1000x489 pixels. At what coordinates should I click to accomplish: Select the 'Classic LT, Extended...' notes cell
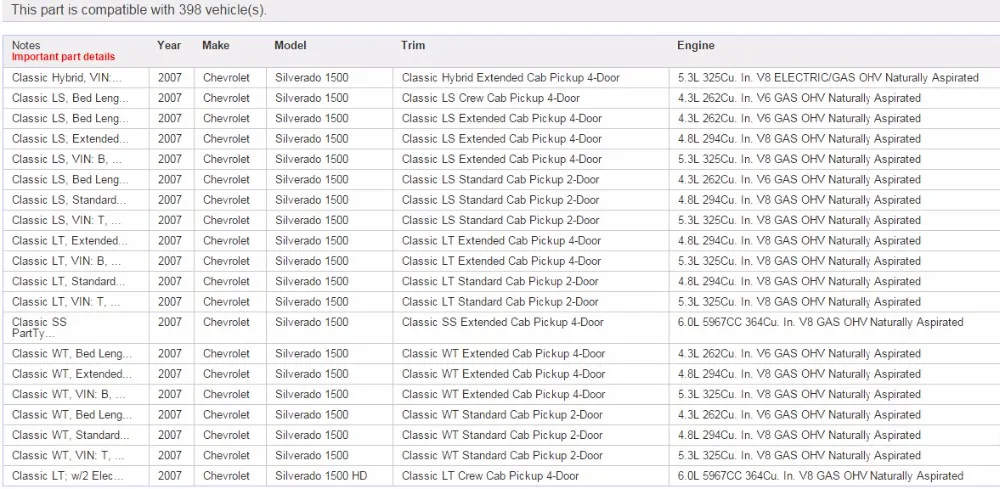pyautogui.click(x=76, y=241)
